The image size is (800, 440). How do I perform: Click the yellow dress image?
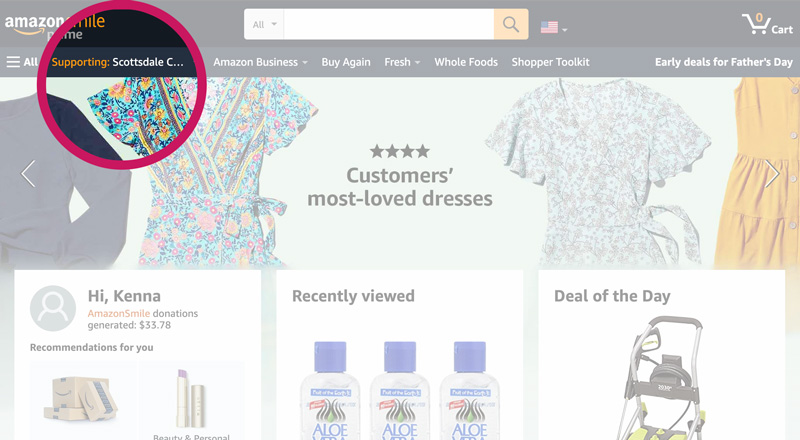pos(757,173)
